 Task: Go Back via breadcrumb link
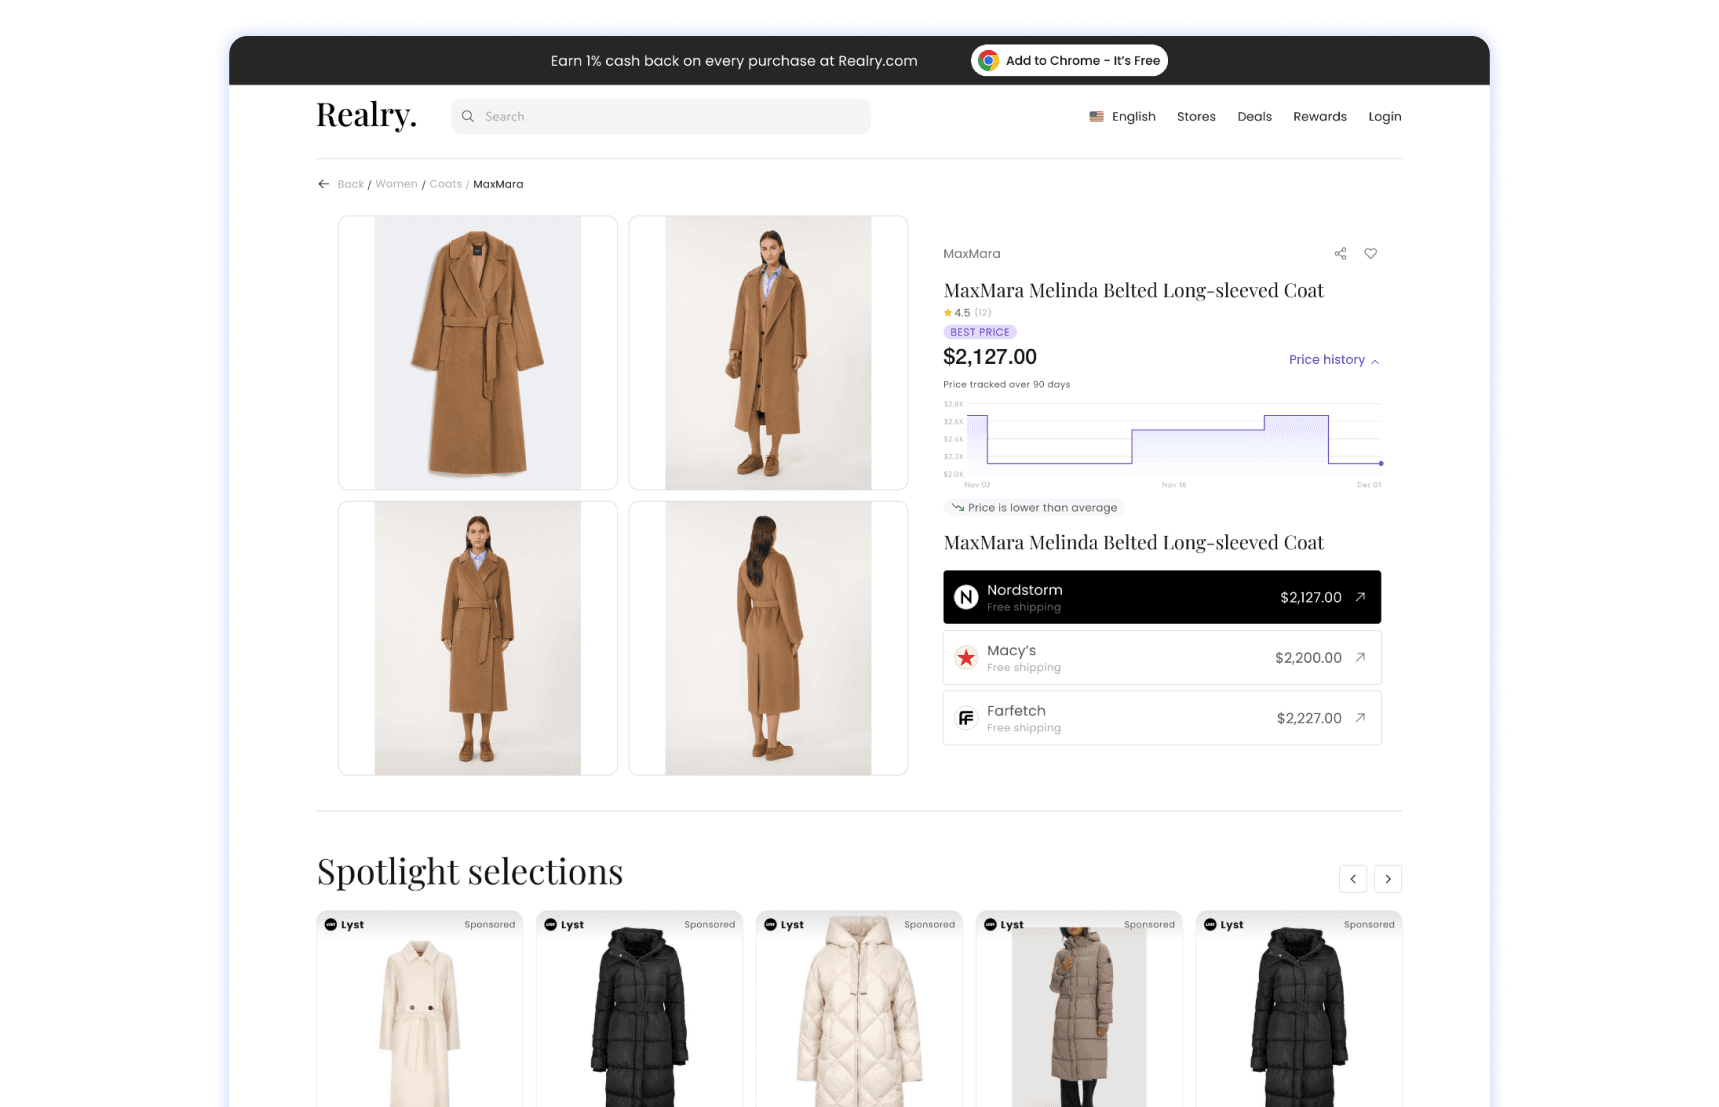coord(350,184)
